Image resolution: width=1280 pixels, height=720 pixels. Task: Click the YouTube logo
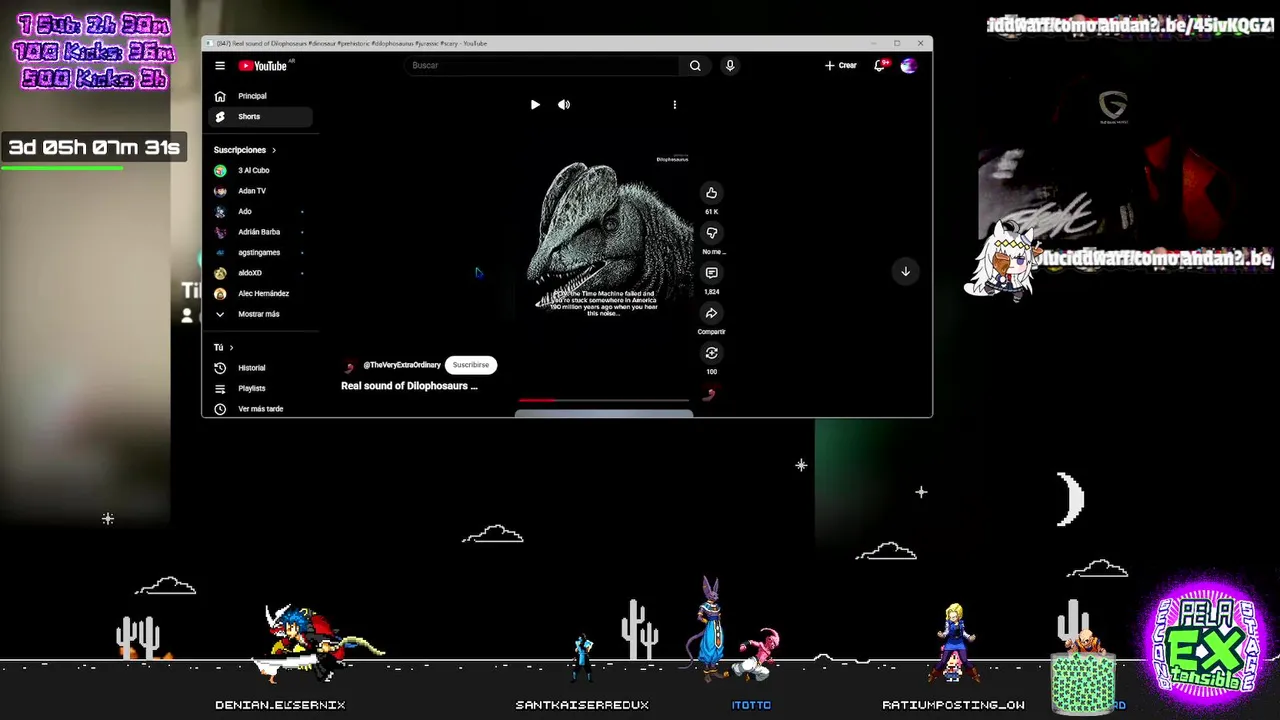(263, 66)
